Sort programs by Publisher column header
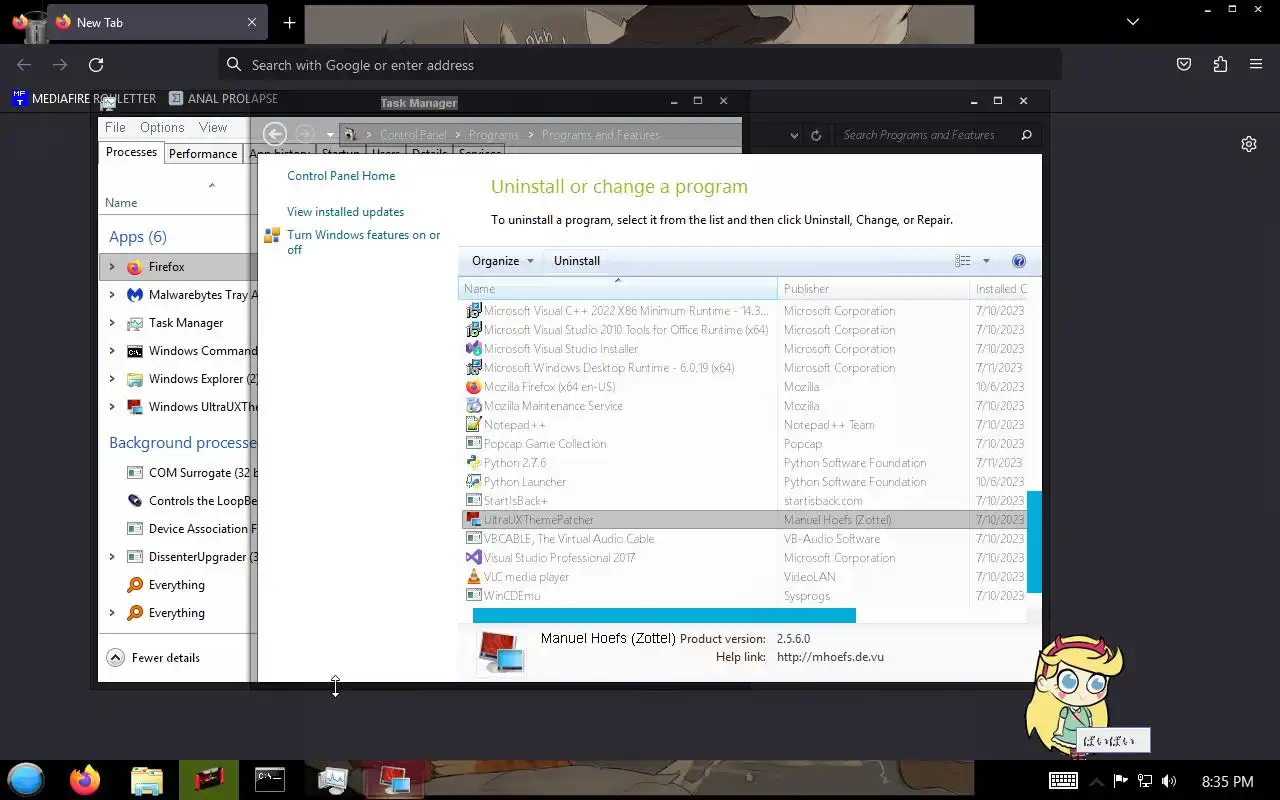This screenshot has height=800, width=1280. (873, 289)
